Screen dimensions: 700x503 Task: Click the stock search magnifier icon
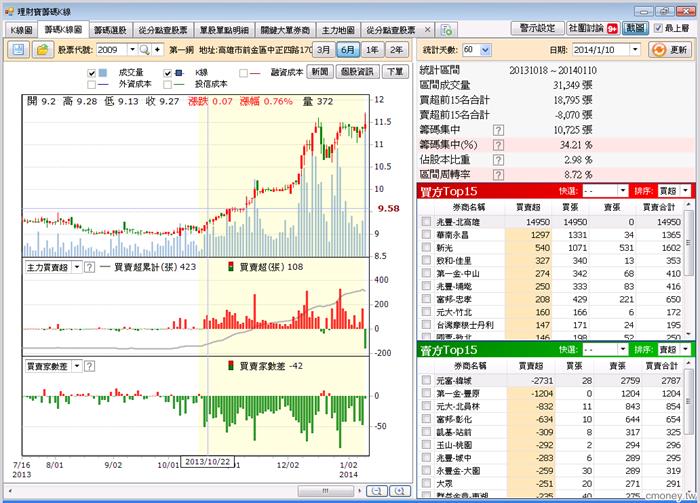(x=144, y=49)
